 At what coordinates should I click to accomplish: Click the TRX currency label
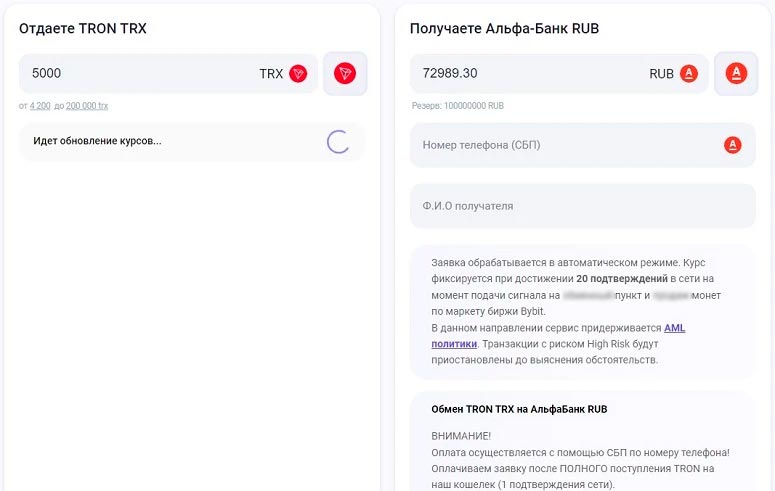(x=271, y=73)
